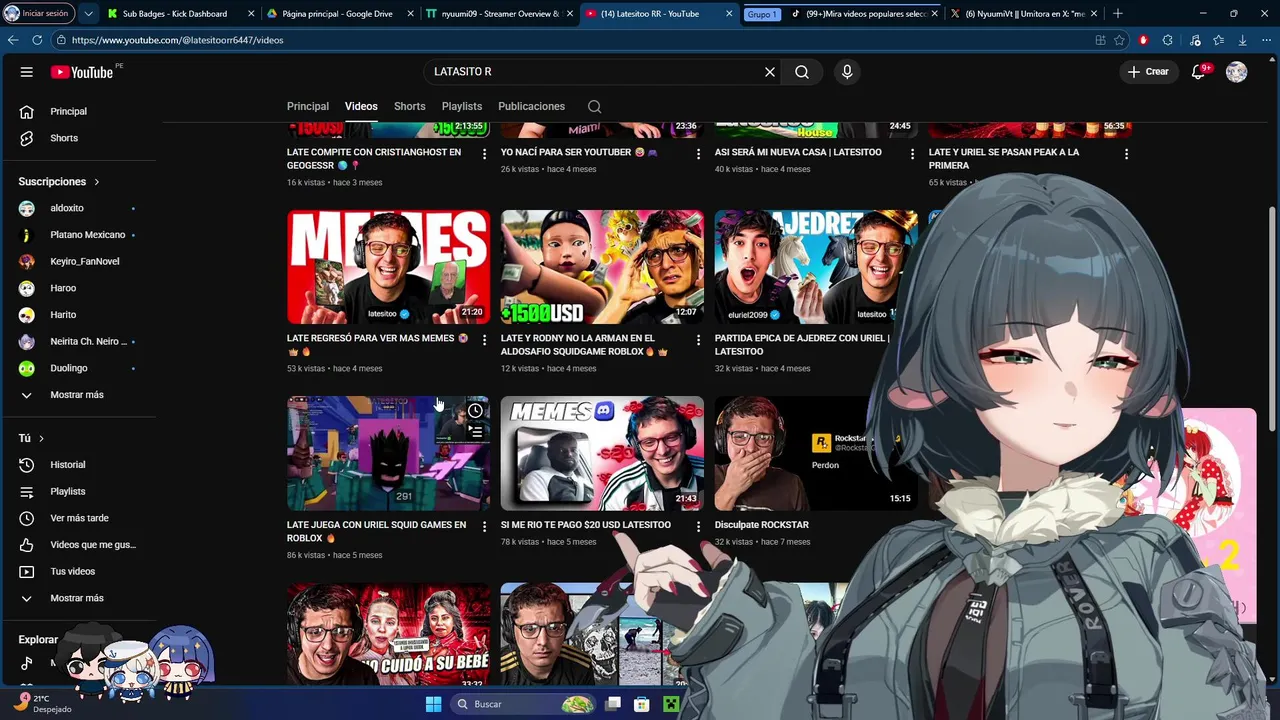The height and width of the screenshot is (720, 1280).
Task: Open the account avatar menu
Action: point(1237,72)
